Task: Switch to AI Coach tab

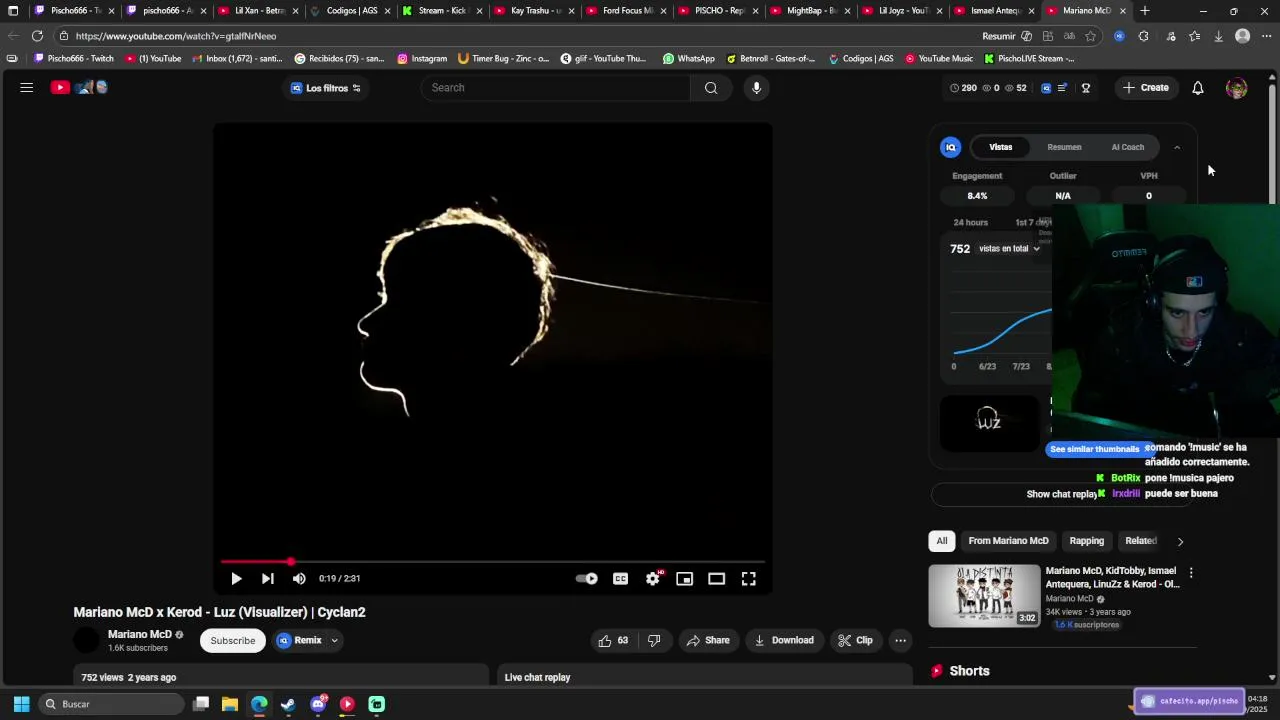Action: pyautogui.click(x=1128, y=147)
